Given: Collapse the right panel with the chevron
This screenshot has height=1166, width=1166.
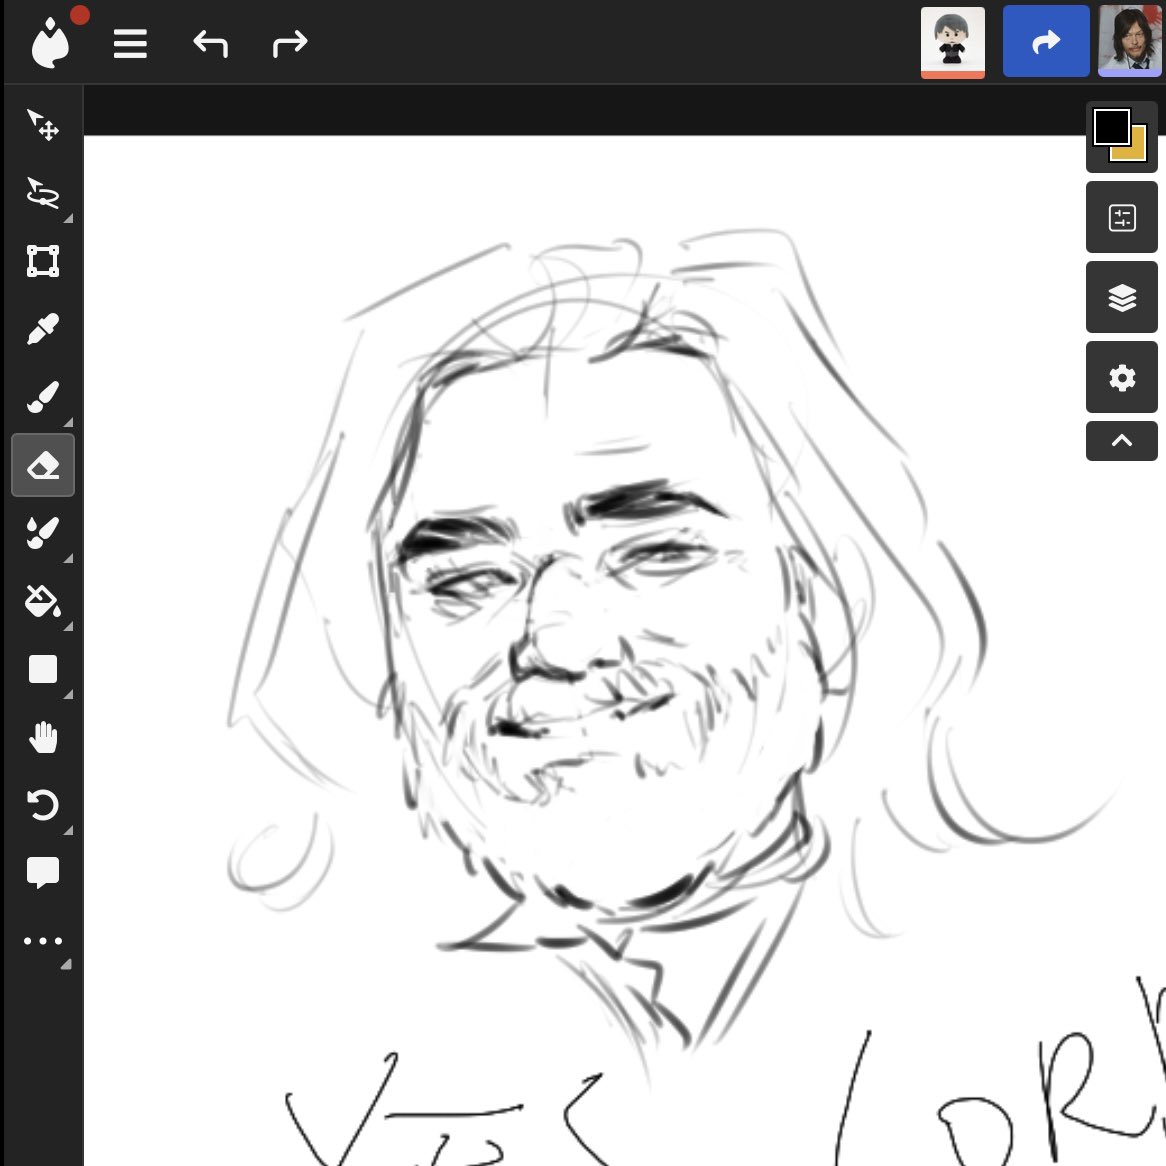Looking at the screenshot, I should coord(1122,440).
